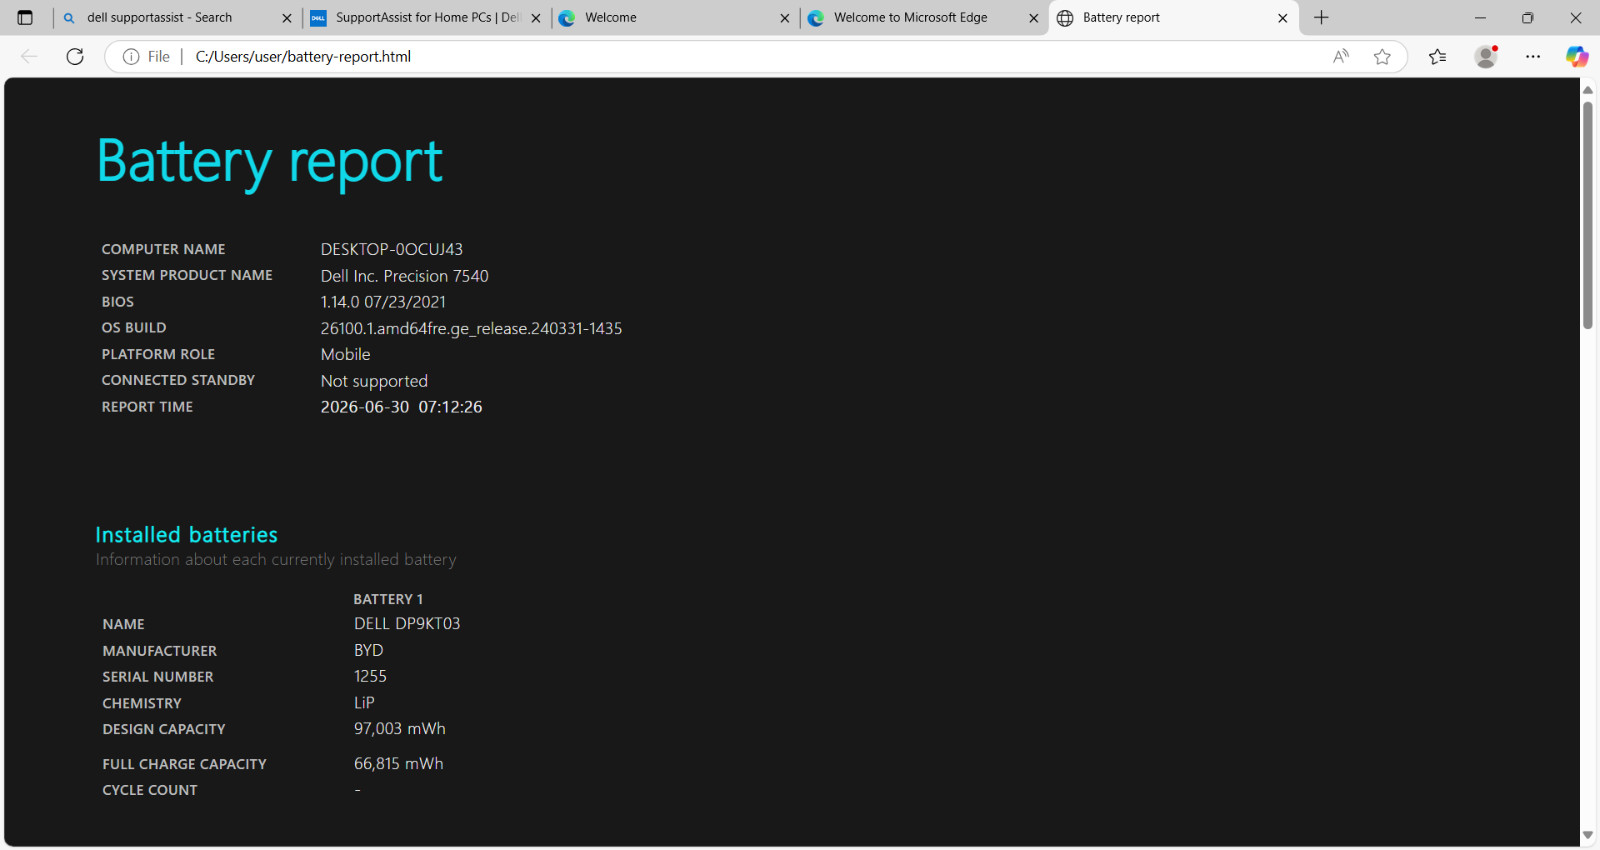Add this page to favorites star
Screen dimensions: 1600x850
pyautogui.click(x=1382, y=57)
